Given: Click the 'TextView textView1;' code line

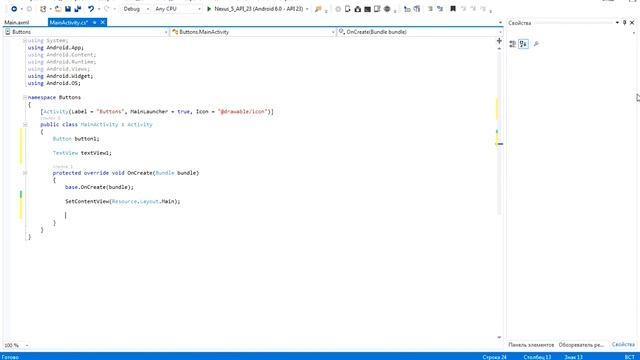Looking at the screenshot, I should (x=82, y=153).
